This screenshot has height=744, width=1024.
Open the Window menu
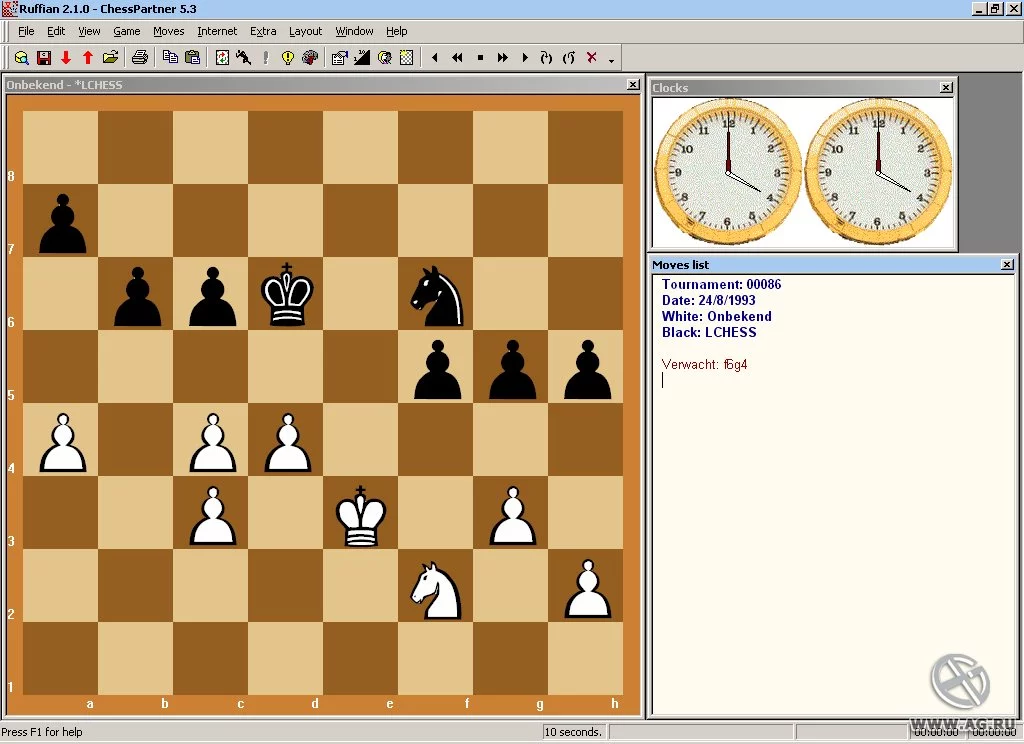click(x=354, y=31)
